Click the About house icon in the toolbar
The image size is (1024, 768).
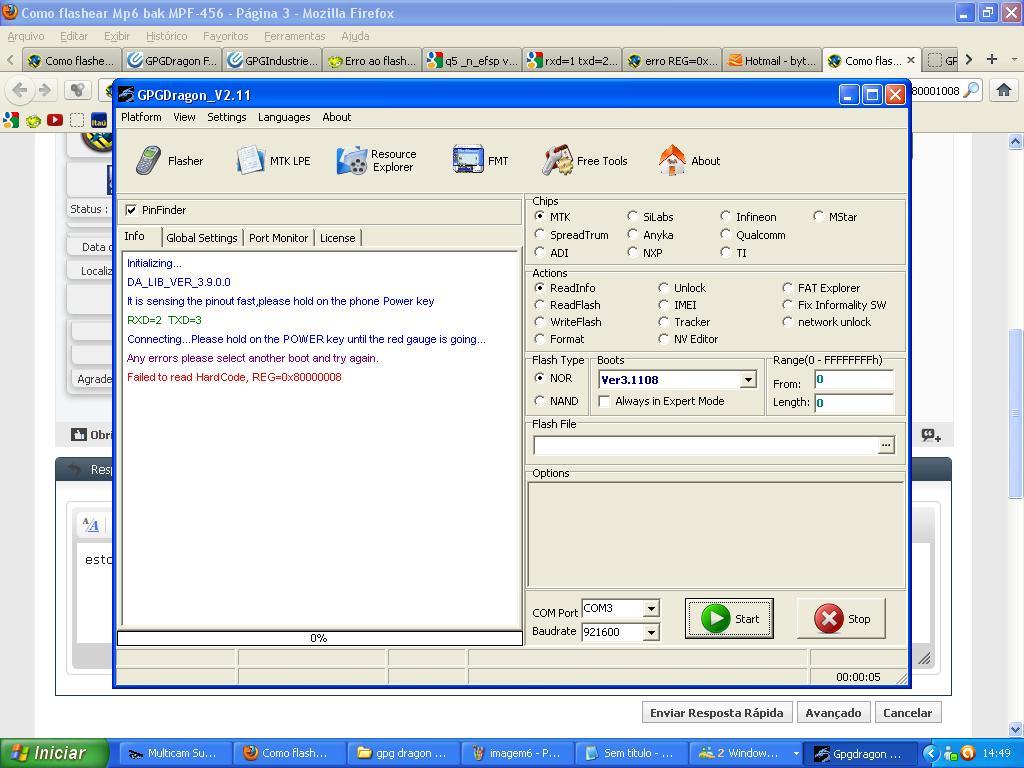click(672, 160)
